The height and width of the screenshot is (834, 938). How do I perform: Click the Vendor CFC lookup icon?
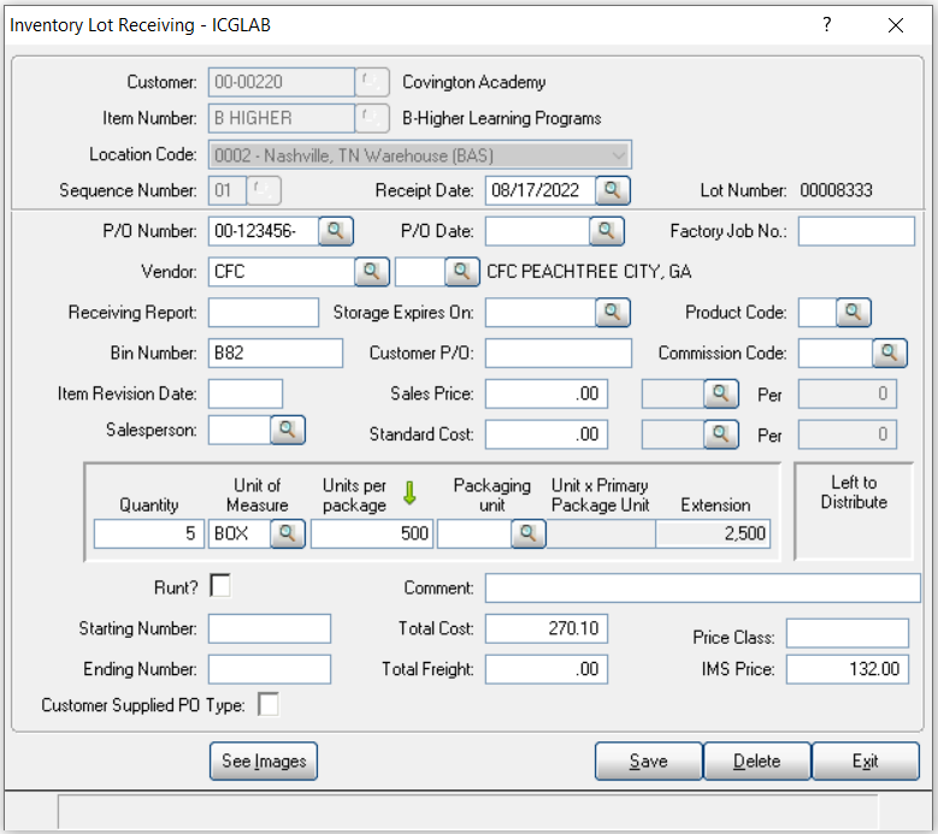[x=372, y=272]
